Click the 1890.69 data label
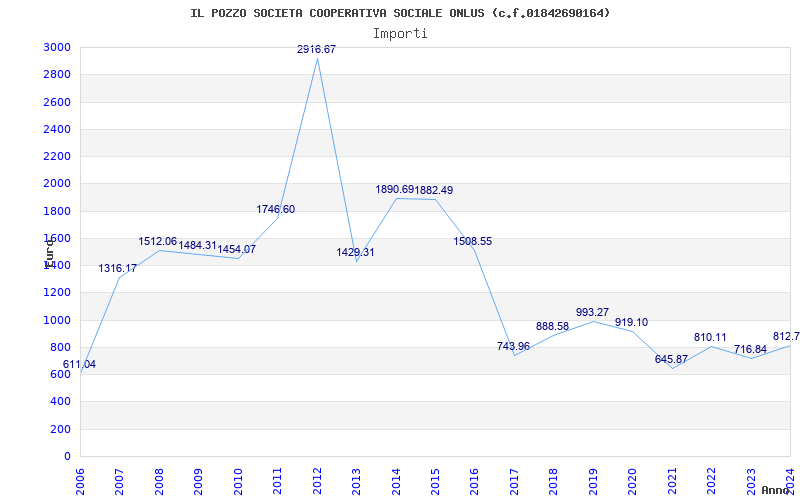Viewport: 800px width, 500px height. tap(394, 189)
